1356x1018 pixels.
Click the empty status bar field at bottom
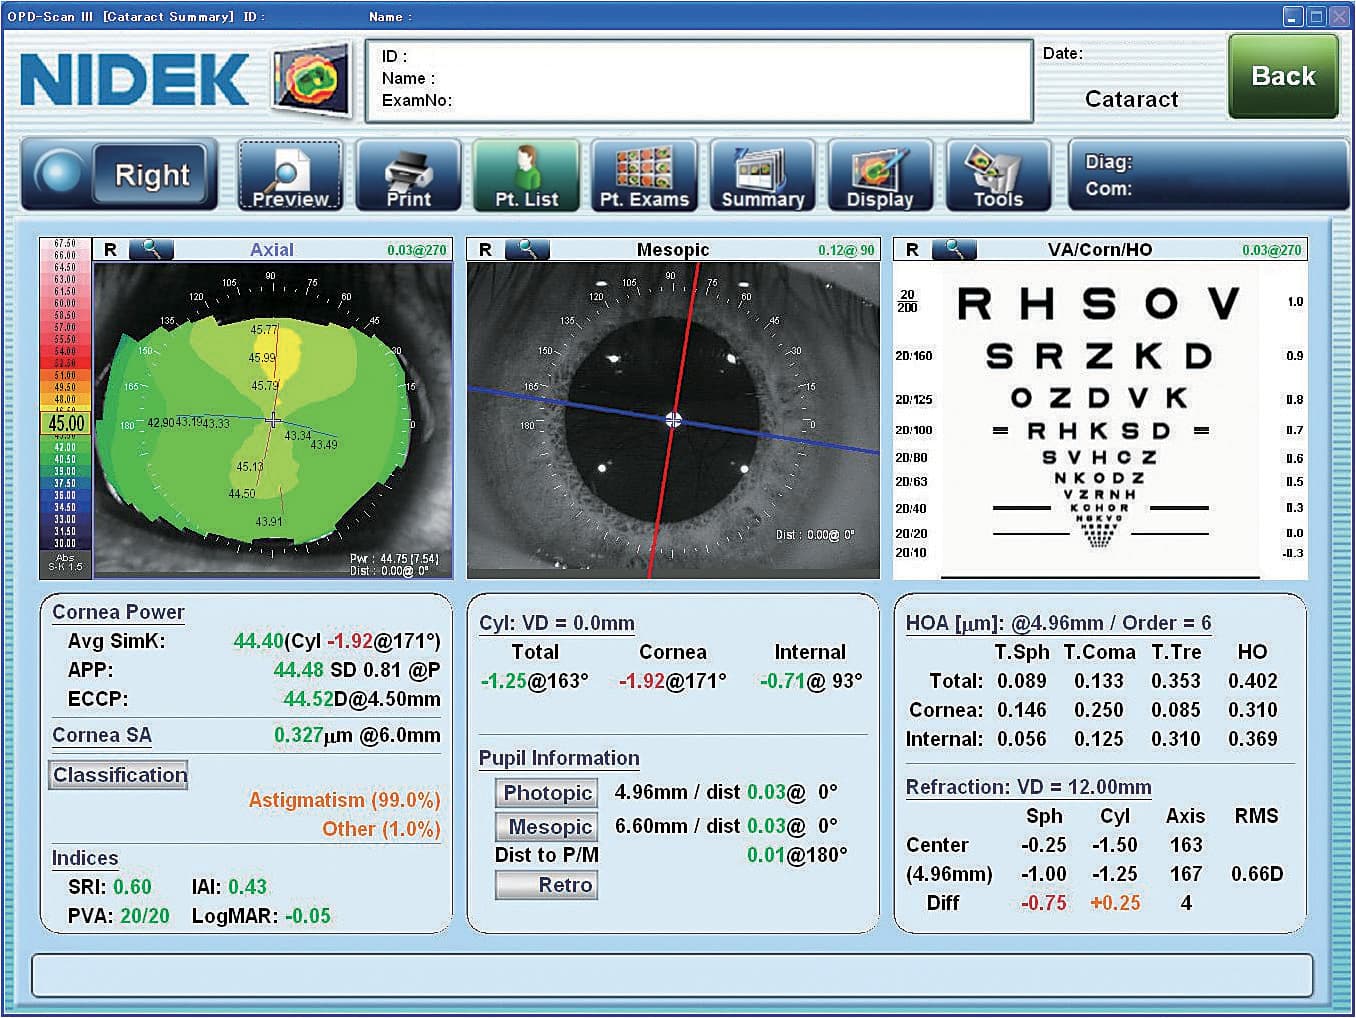672,975
